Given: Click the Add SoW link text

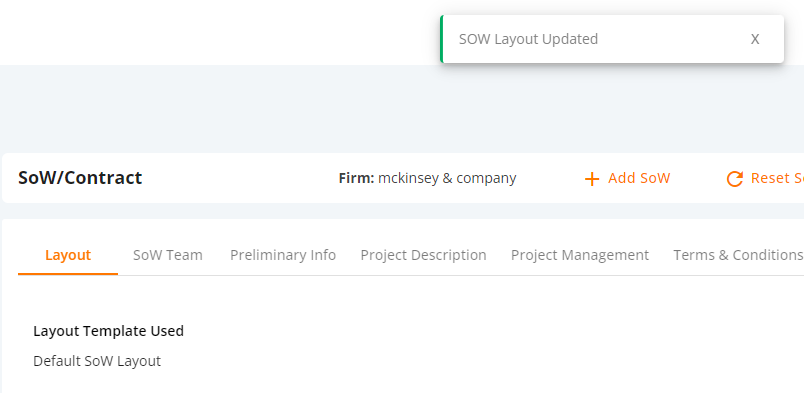Looking at the screenshot, I should [x=639, y=178].
